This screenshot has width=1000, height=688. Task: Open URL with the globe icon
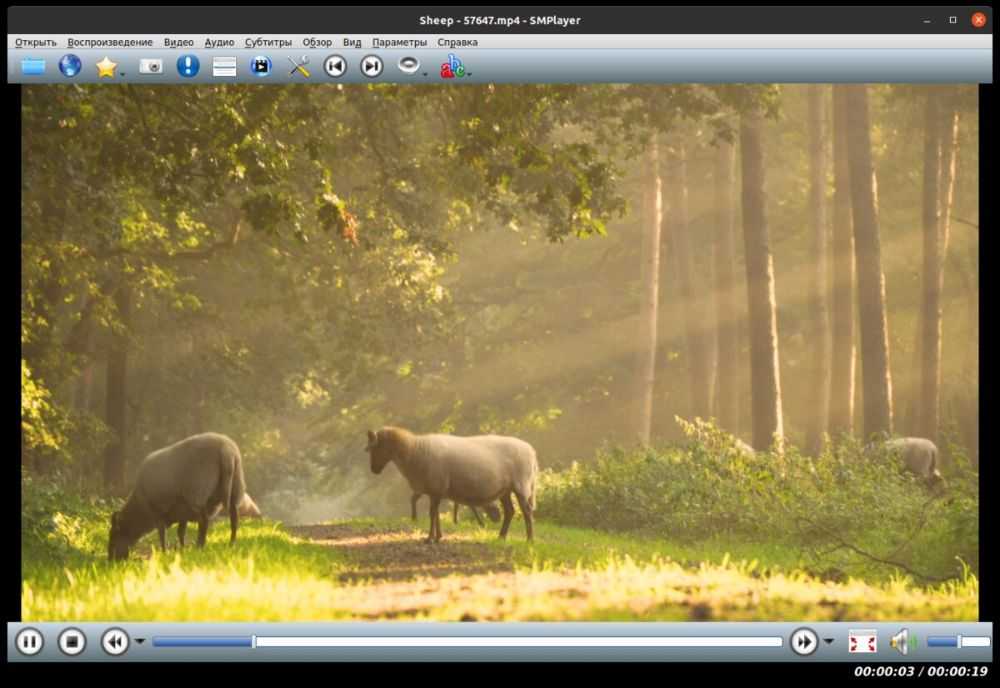(x=70, y=67)
